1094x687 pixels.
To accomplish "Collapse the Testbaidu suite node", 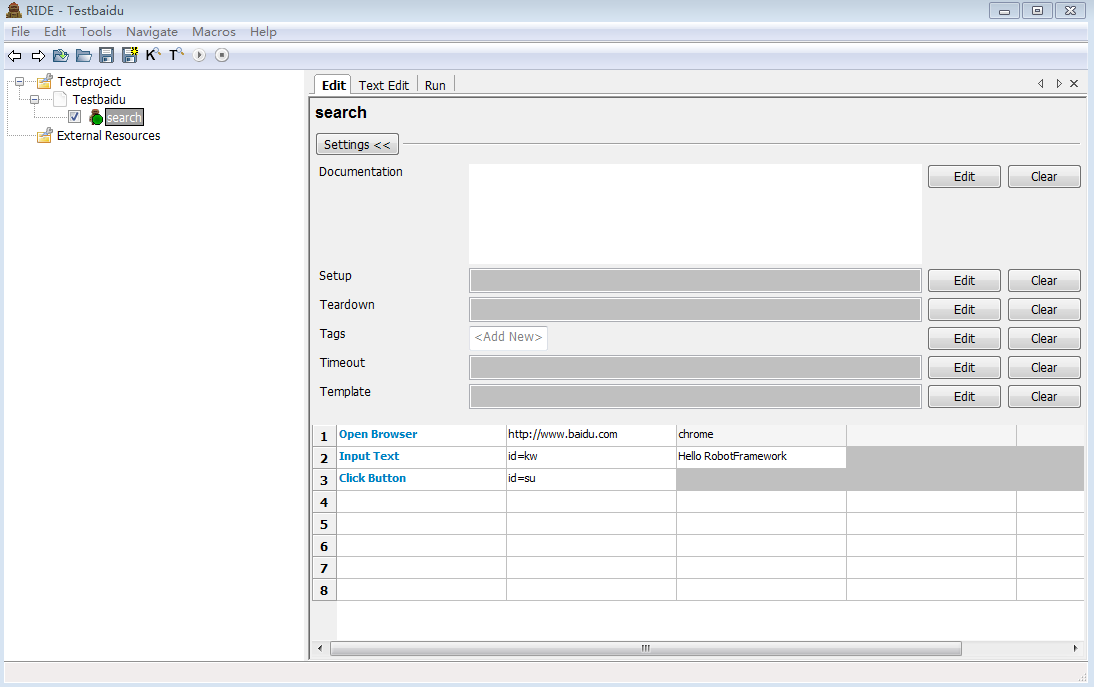I will tap(35, 100).
